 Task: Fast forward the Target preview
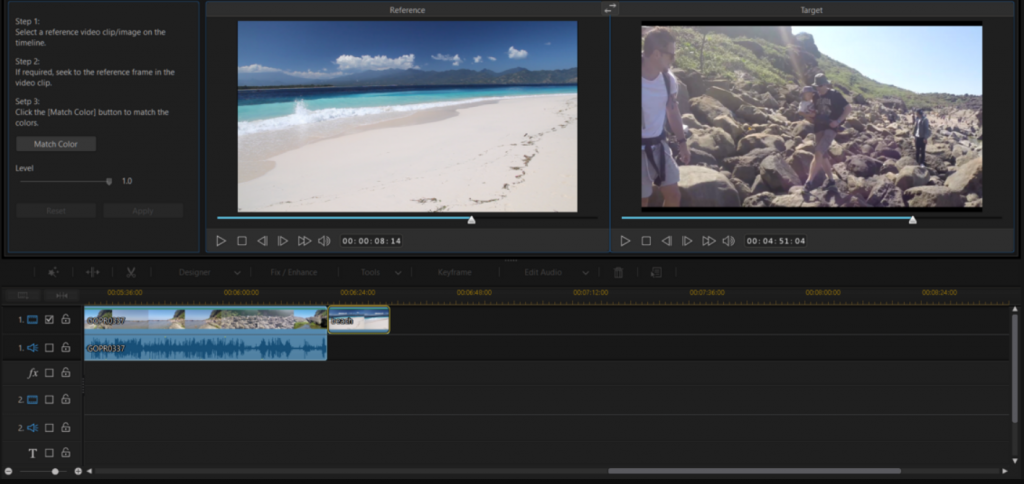tap(708, 241)
